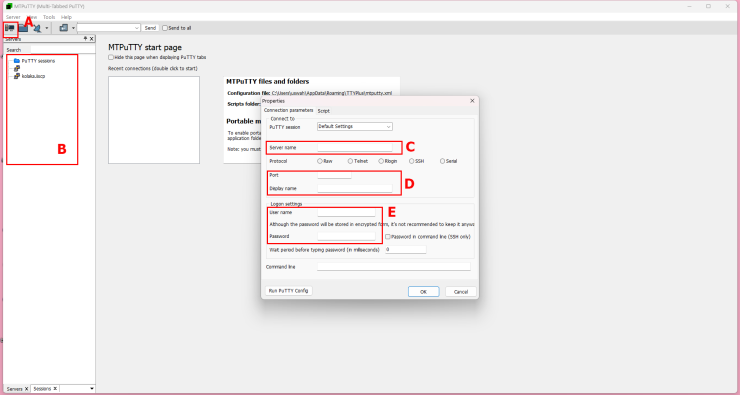Close the Servers bottom tab

point(26,388)
